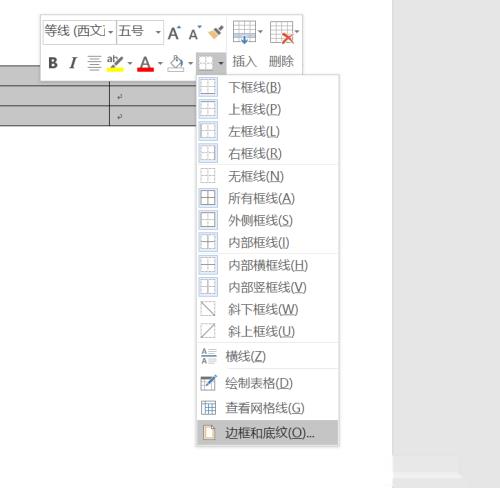
Task: Choose 右框线(R) right border
Action: [268, 153]
